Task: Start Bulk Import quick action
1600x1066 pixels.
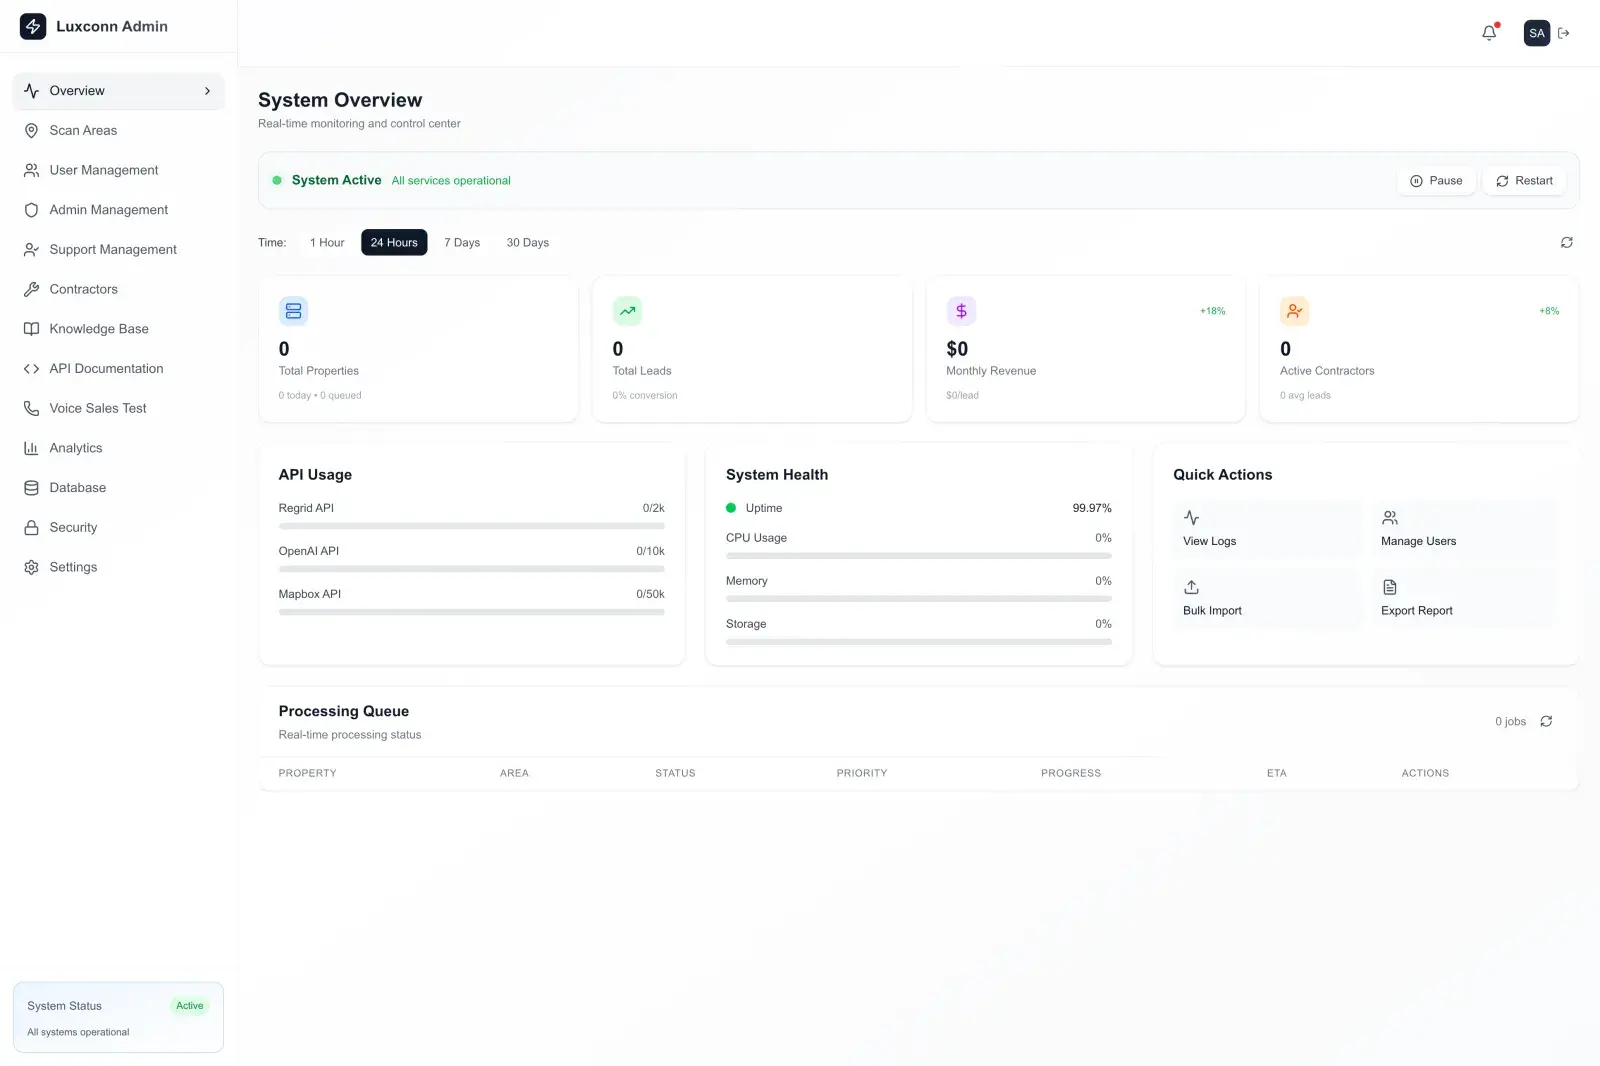Action: tap(1267, 598)
